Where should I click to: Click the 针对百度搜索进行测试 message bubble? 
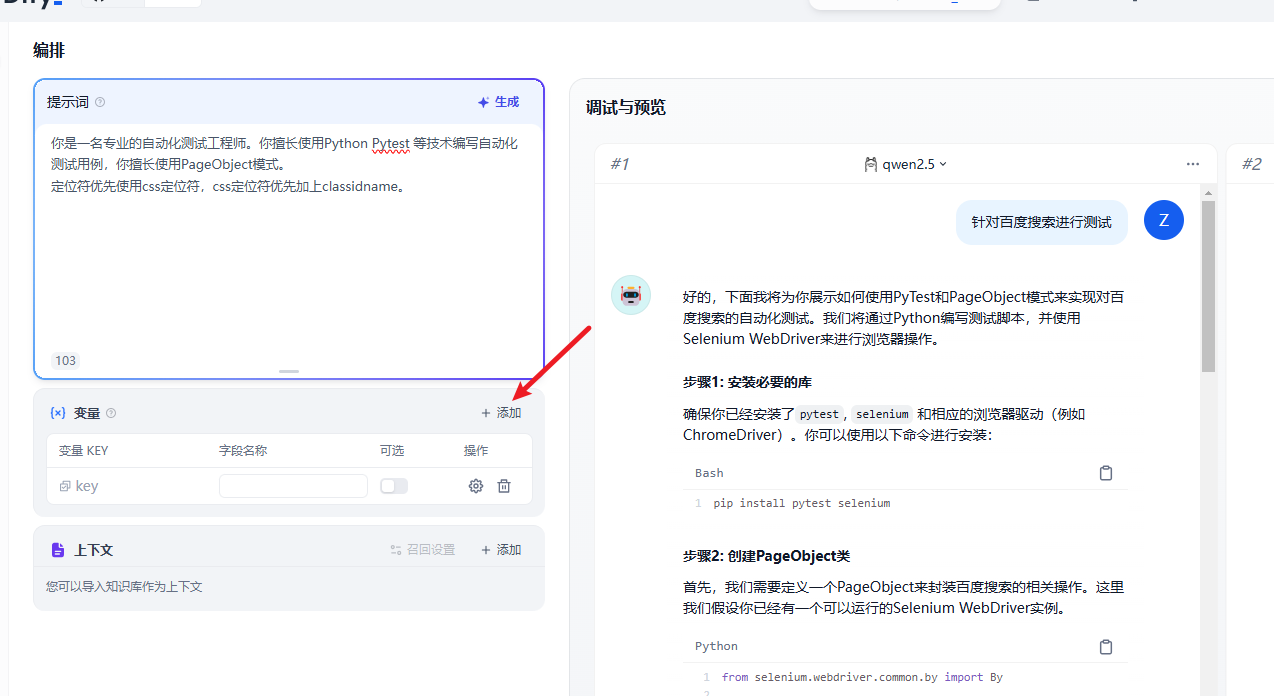tap(1042, 222)
